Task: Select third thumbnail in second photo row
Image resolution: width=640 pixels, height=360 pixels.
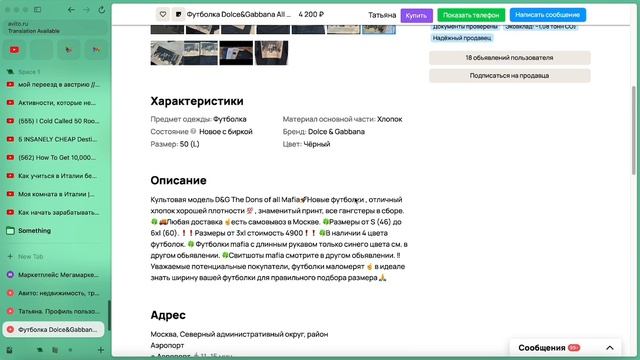Action: click(236, 53)
